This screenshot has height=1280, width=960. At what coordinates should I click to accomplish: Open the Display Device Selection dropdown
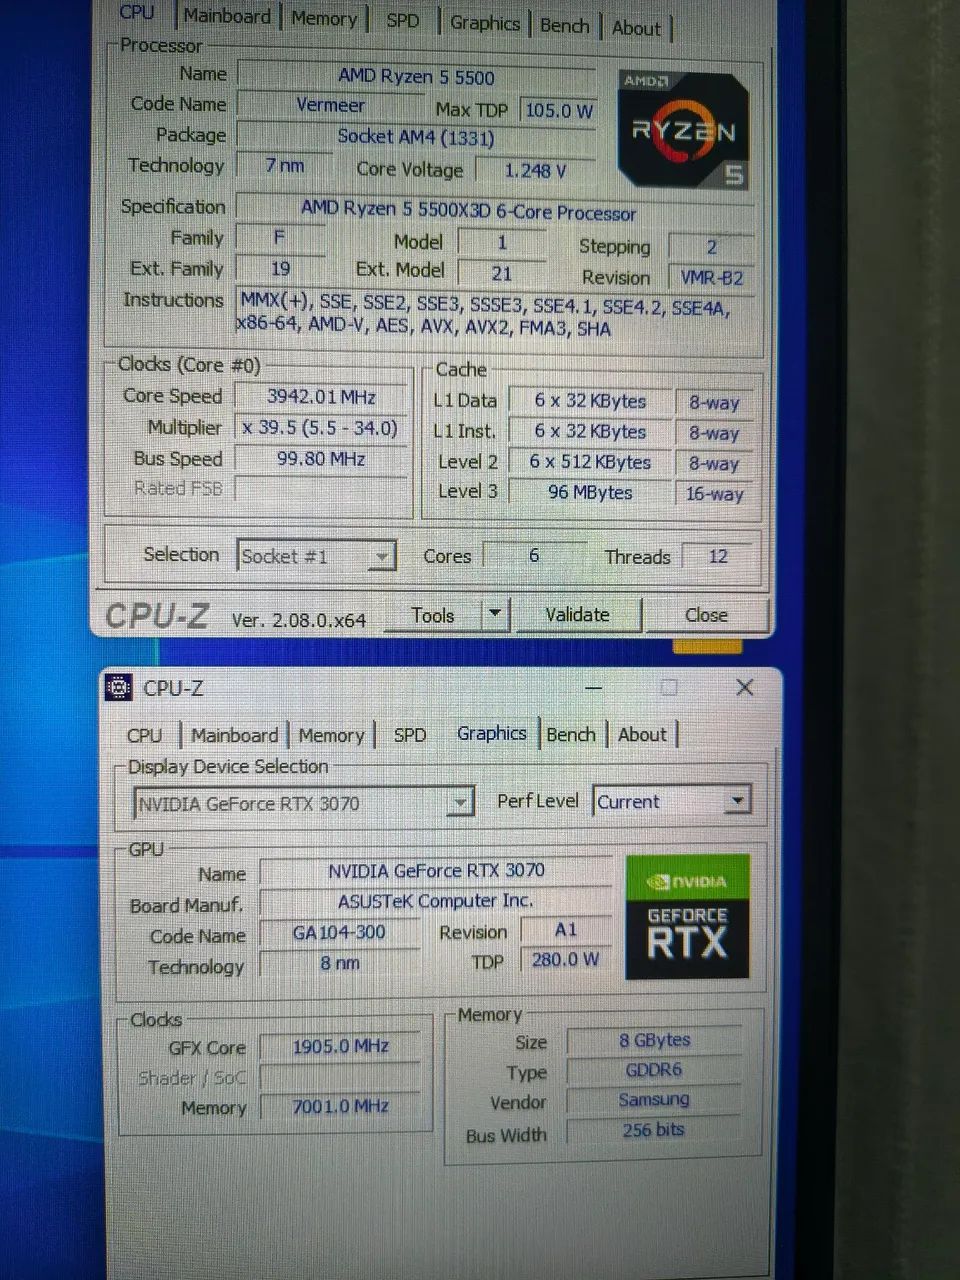coord(303,803)
